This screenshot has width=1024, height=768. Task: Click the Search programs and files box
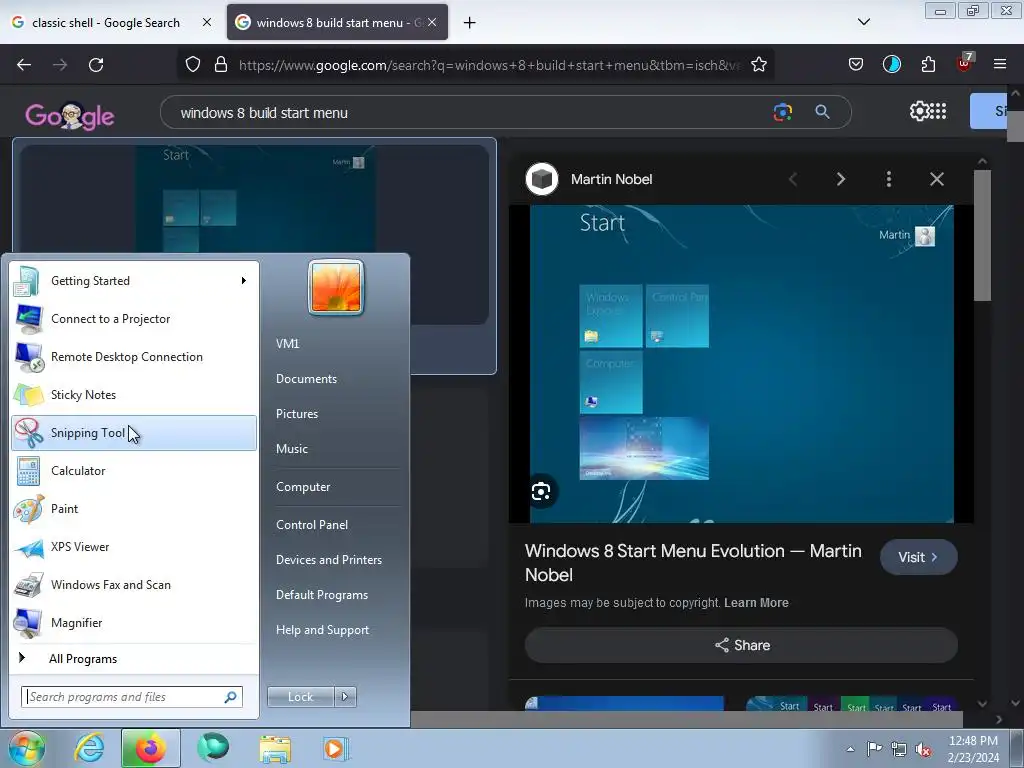(132, 697)
